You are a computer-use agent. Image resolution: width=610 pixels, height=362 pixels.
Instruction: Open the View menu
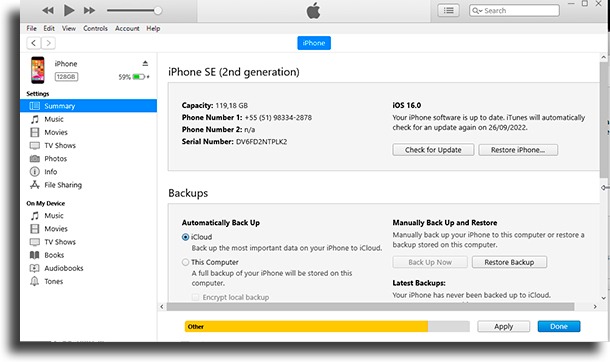tap(69, 28)
